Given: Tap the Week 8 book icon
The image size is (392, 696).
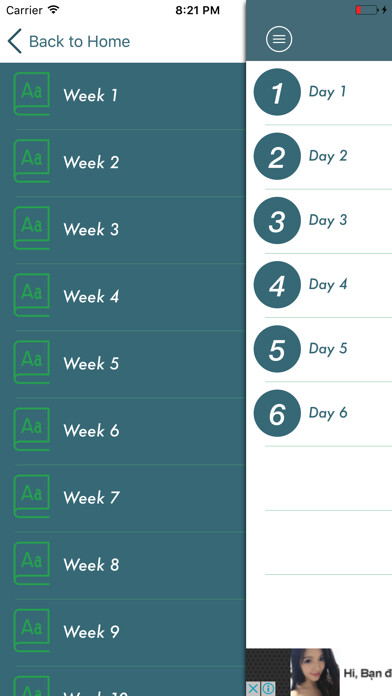Looking at the screenshot, I should [x=32, y=563].
